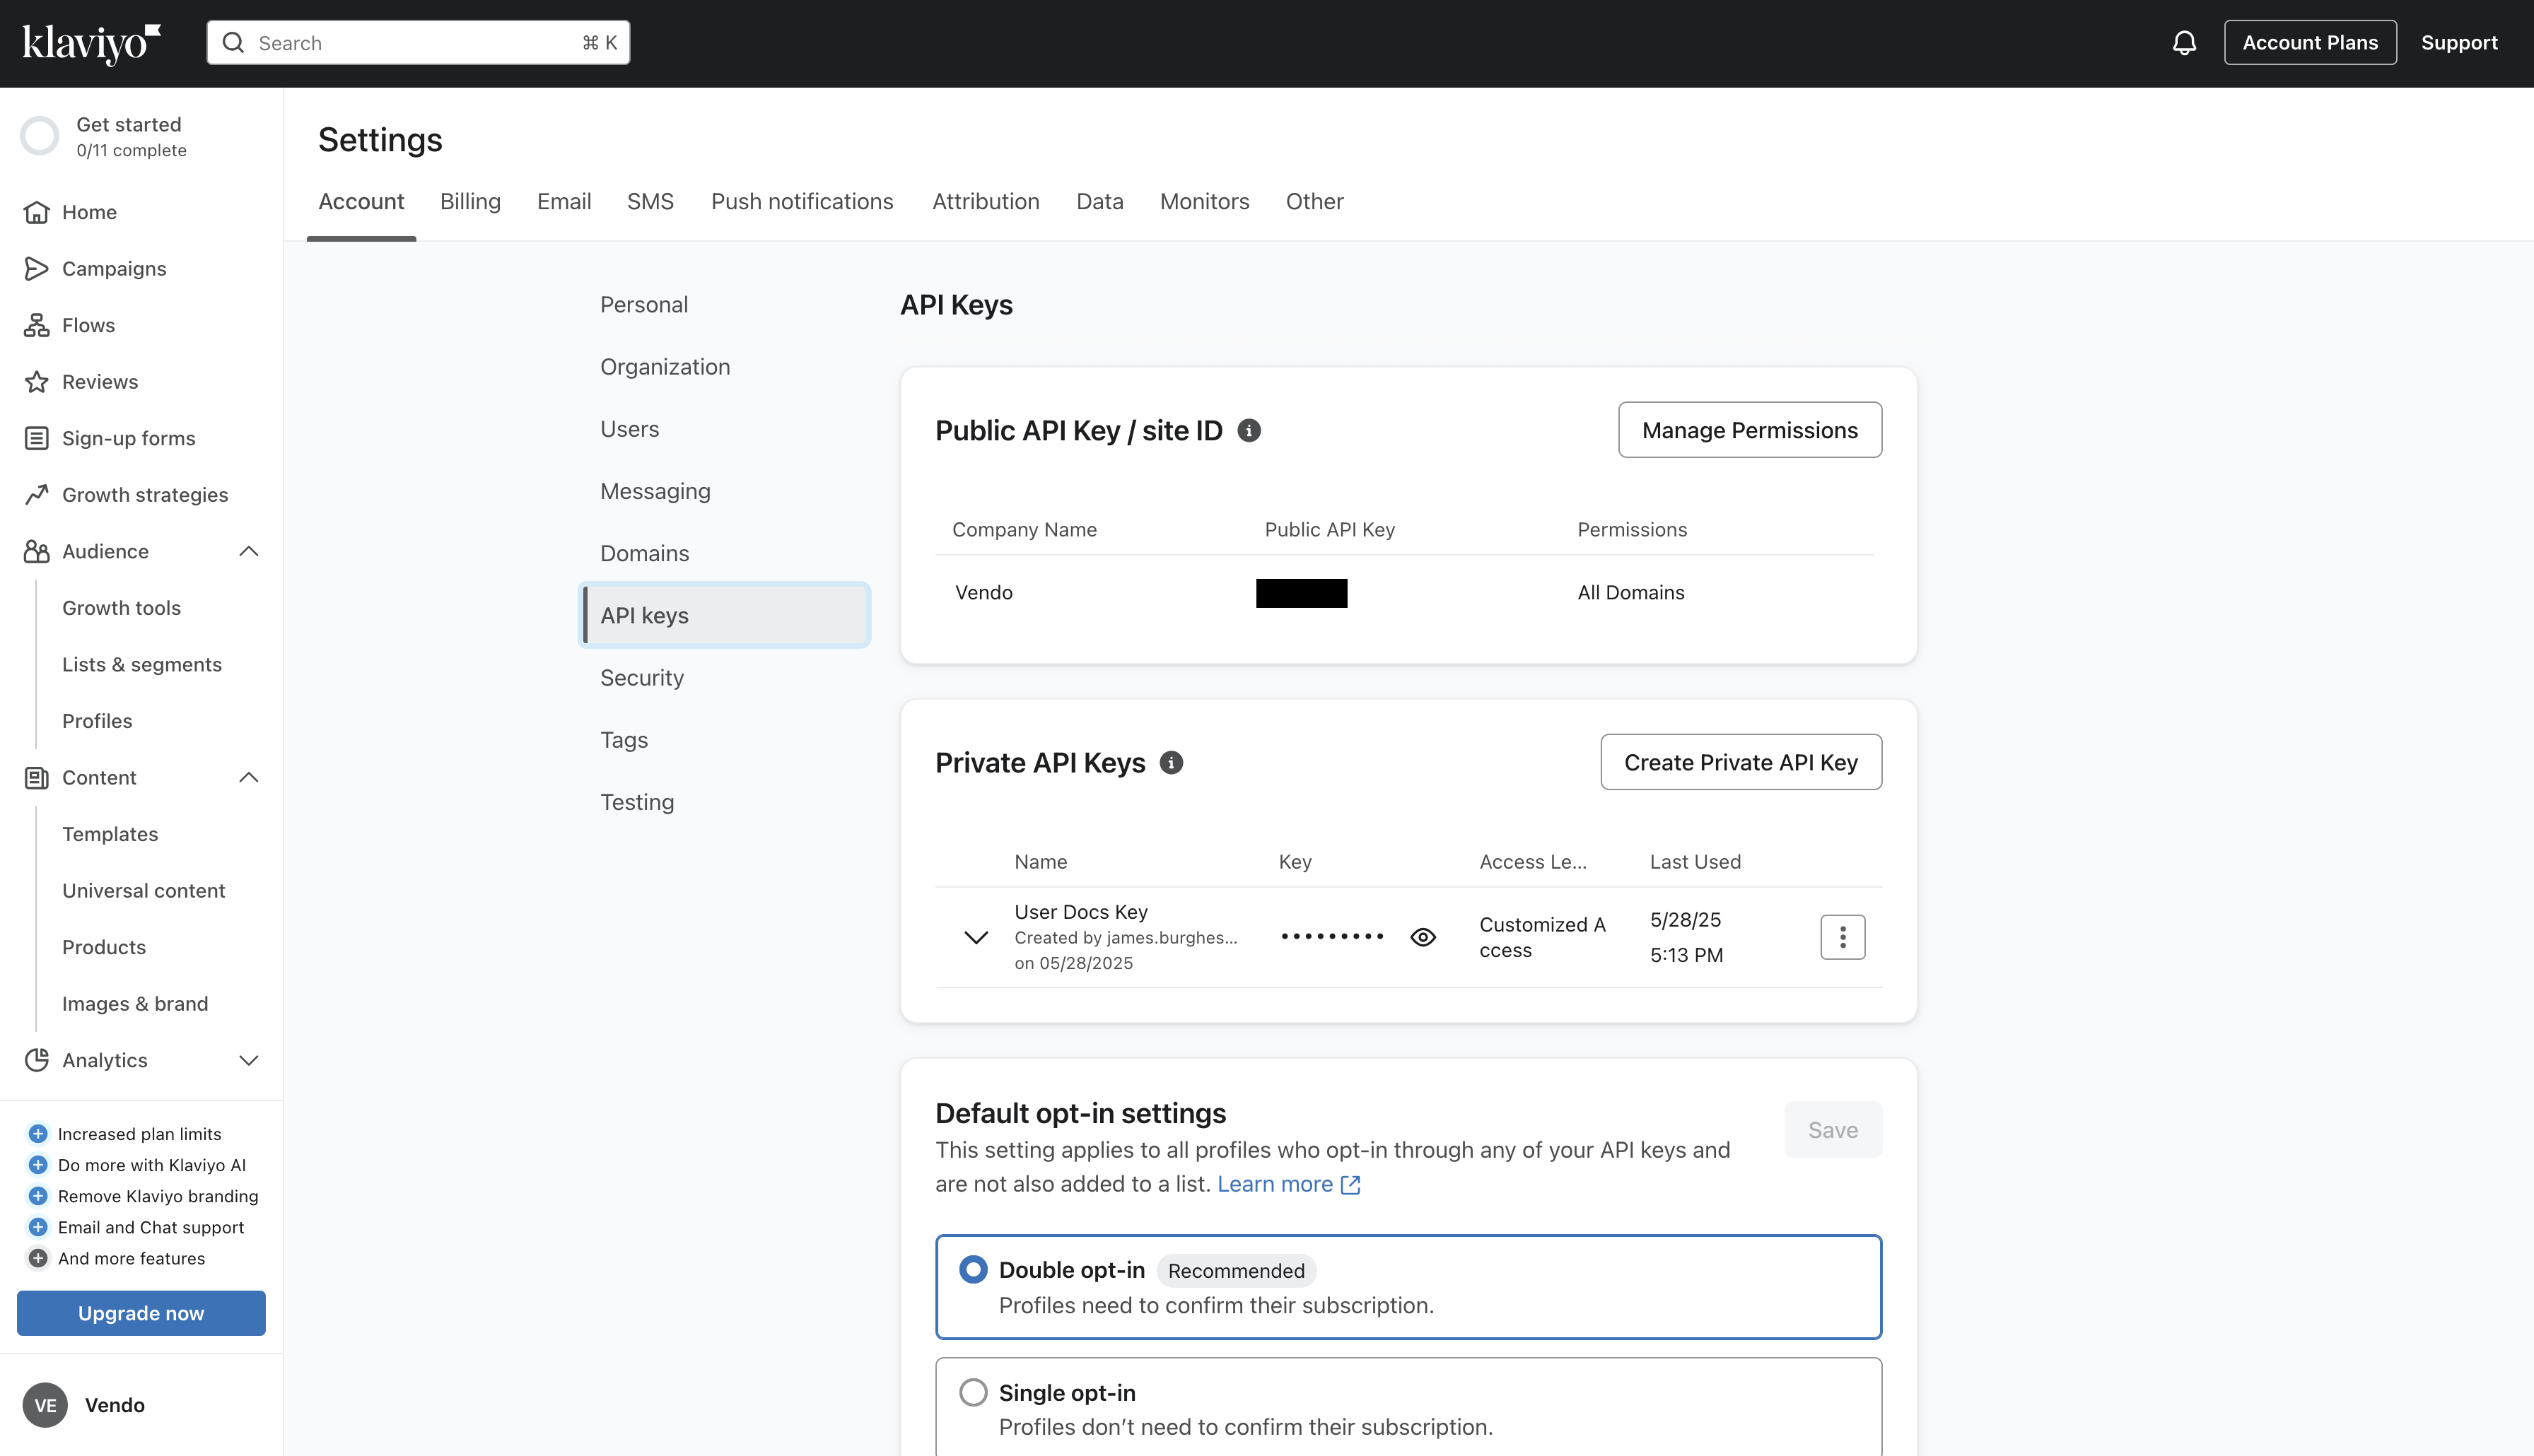Click the Analytics pie chart icon
This screenshot has height=1456, width=2534.
37,1060
